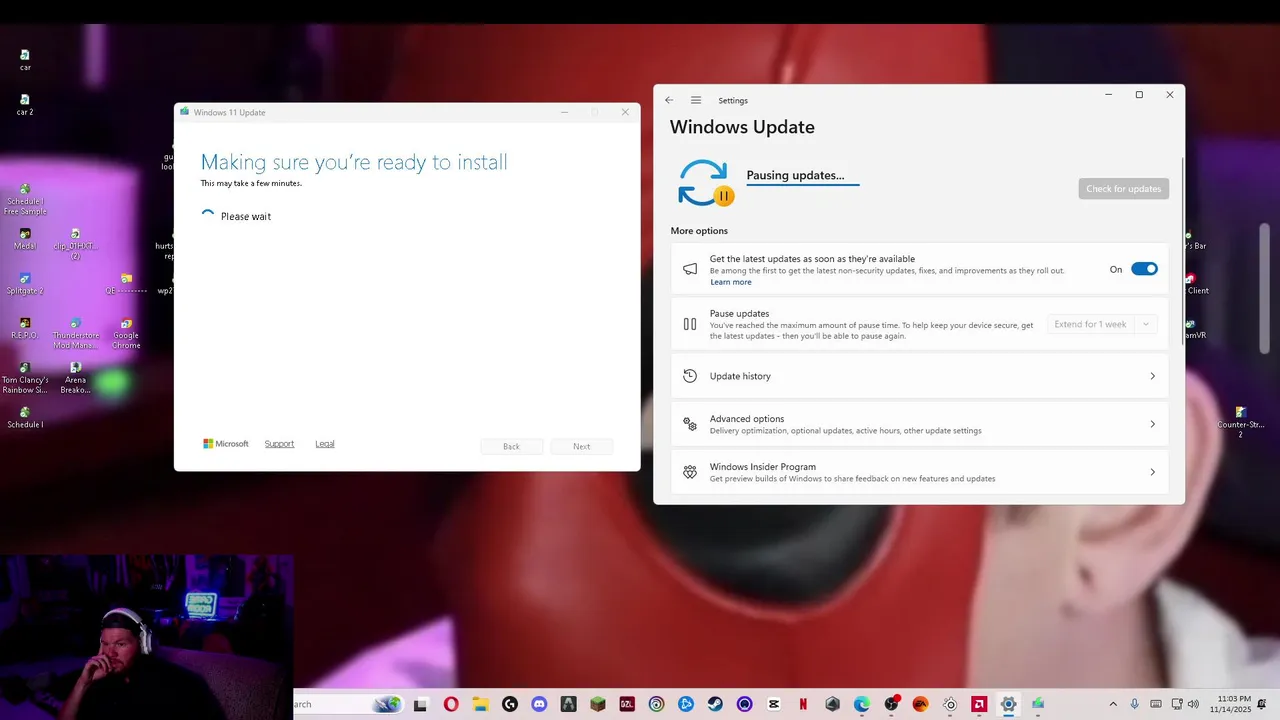The height and width of the screenshot is (720, 1280).
Task: Expand Advanced options with its chevron
Action: (x=1152, y=424)
